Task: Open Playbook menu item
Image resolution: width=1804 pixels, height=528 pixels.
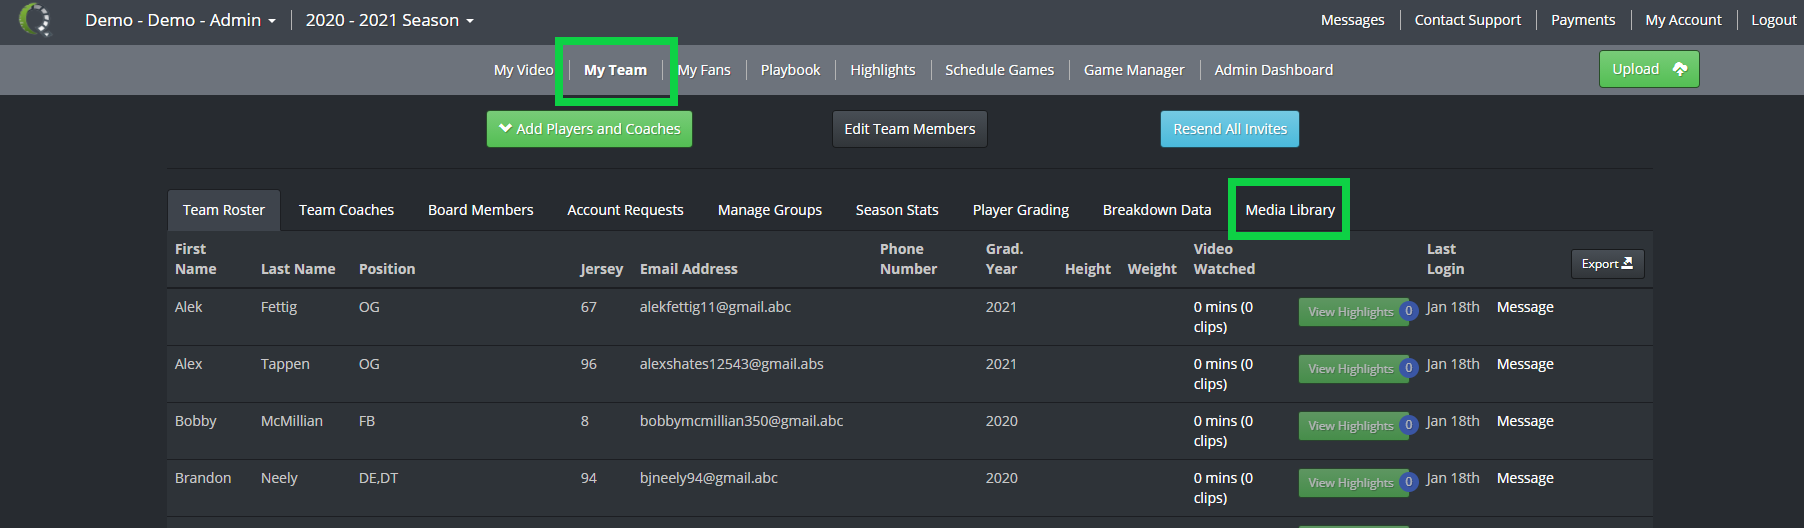Action: pyautogui.click(x=790, y=70)
